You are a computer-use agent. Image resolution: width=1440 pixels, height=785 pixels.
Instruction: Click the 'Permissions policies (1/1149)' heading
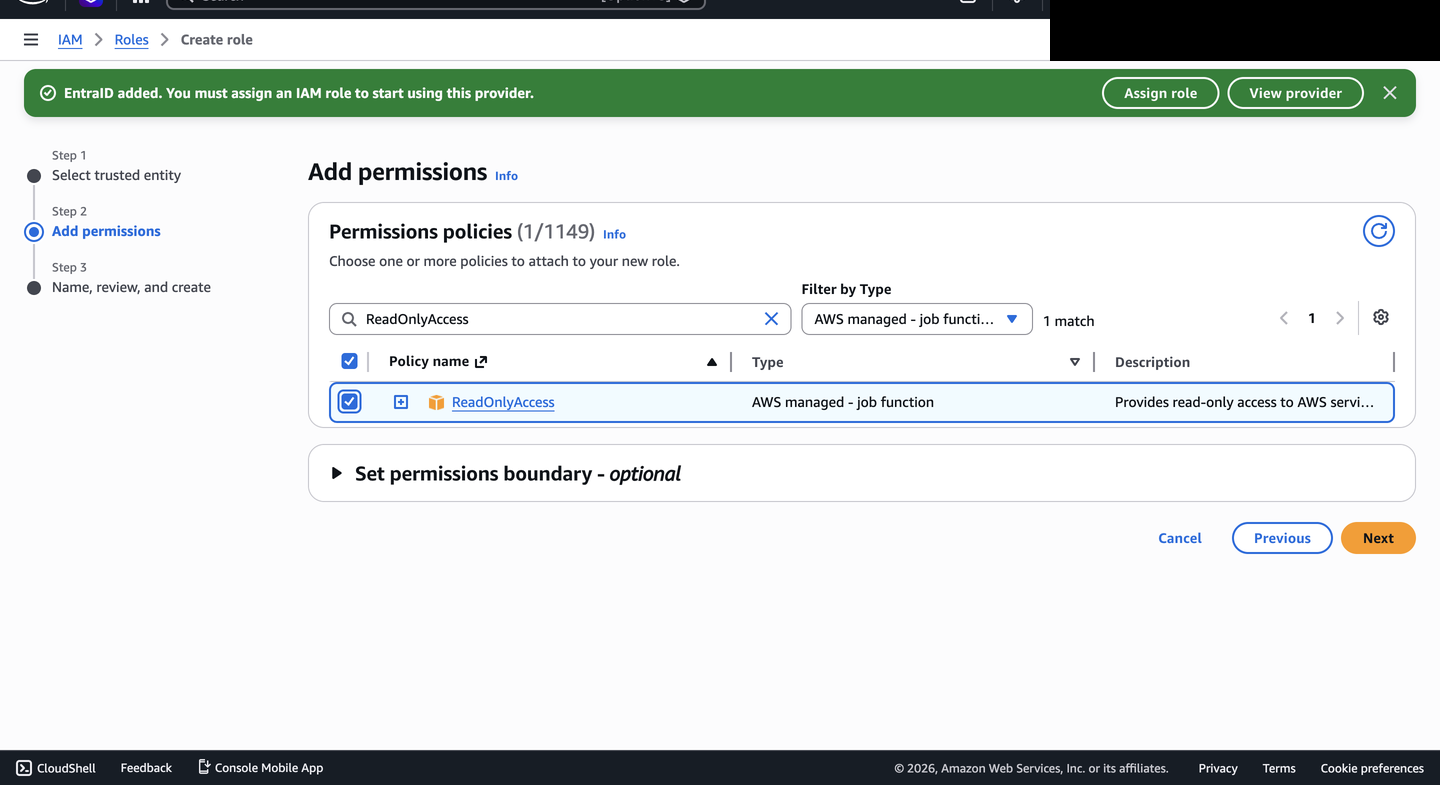(x=462, y=232)
